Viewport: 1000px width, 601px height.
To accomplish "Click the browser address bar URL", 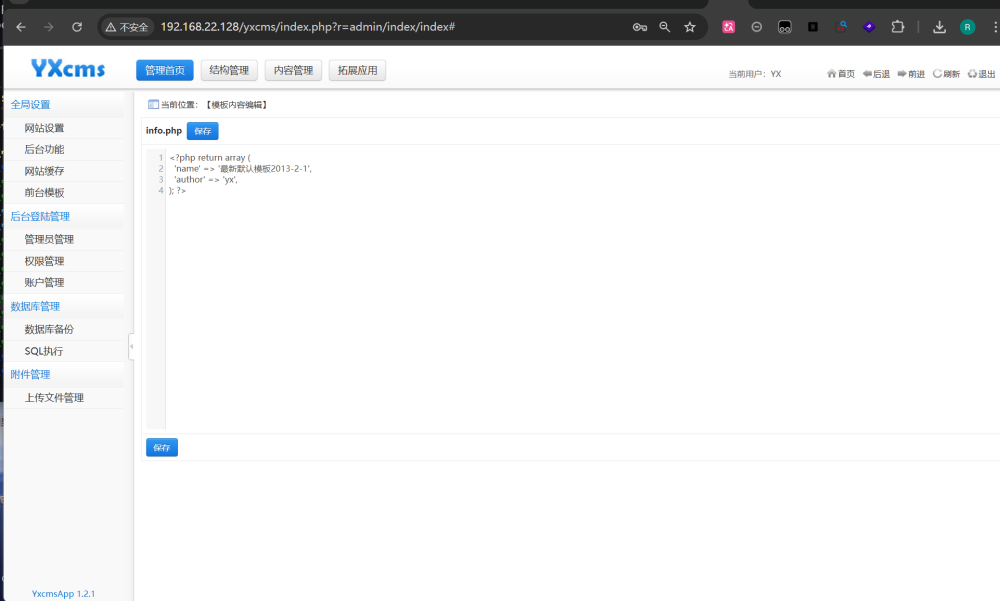I will [x=308, y=27].
